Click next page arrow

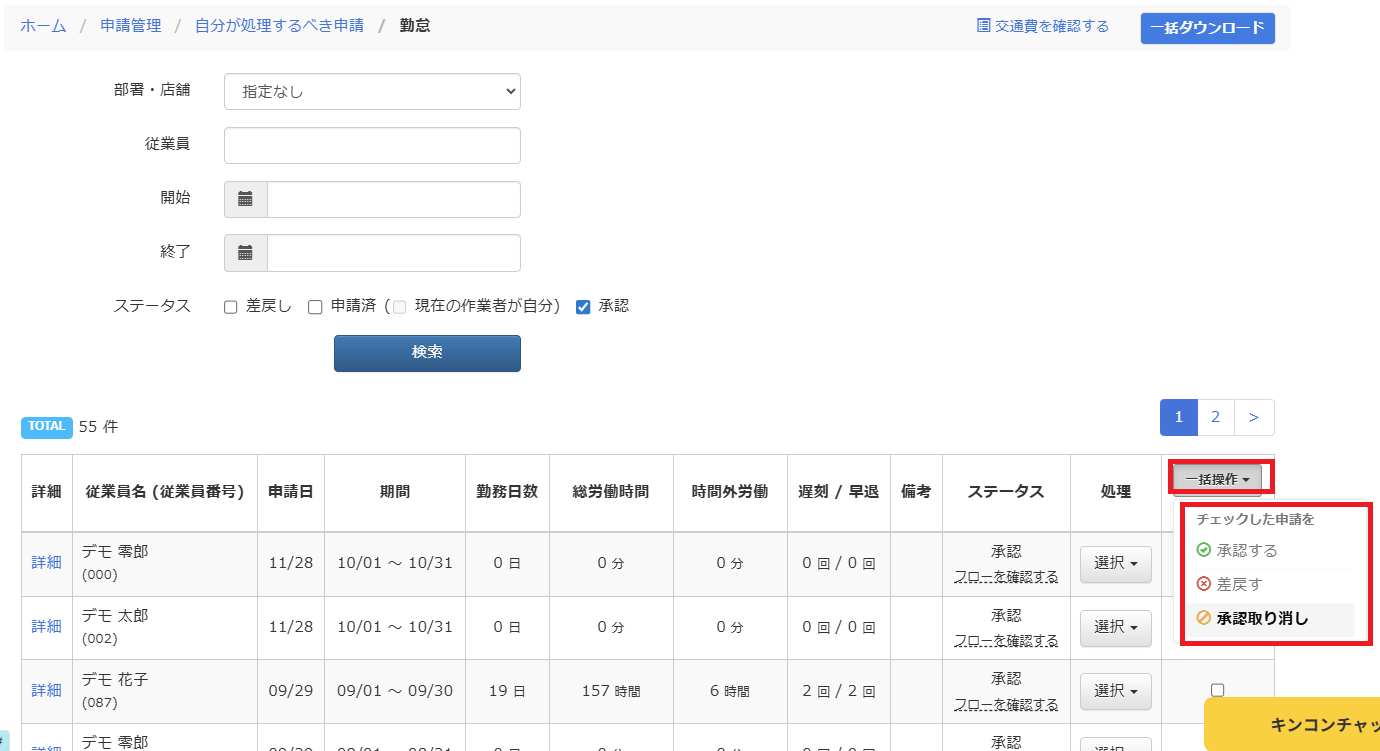point(1255,417)
